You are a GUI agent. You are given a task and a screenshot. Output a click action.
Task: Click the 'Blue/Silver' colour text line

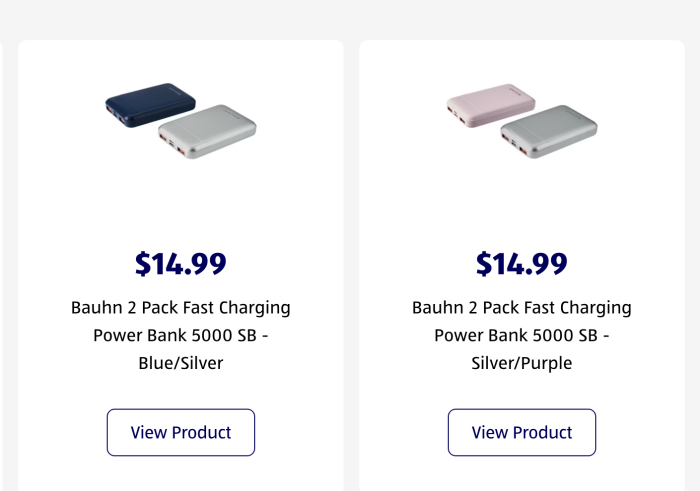pyautogui.click(x=181, y=363)
